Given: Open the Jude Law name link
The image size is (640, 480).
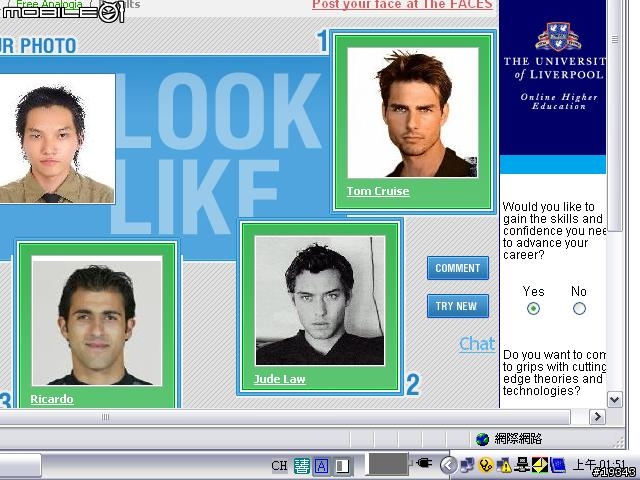Looking at the screenshot, I should tap(280, 379).
